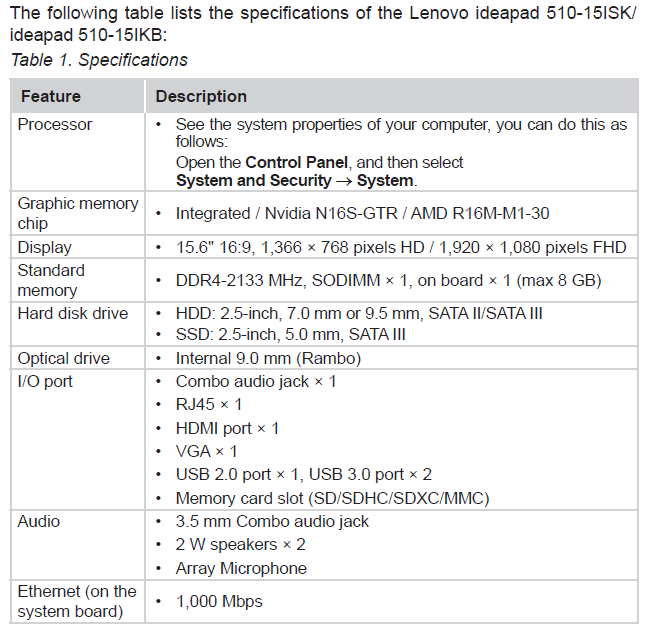Click the Processor row label
The height and width of the screenshot is (632, 649).
click(55, 124)
